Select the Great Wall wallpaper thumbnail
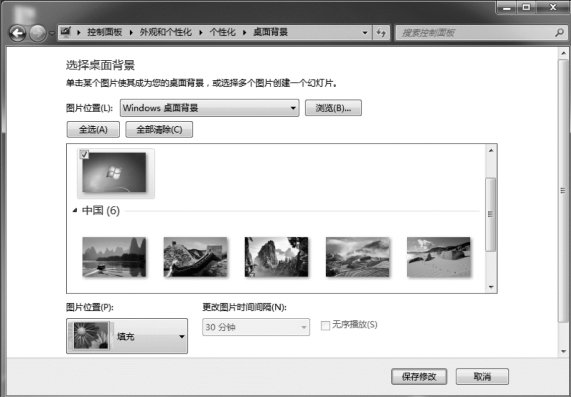This screenshot has width=571, height=397. click(196, 257)
